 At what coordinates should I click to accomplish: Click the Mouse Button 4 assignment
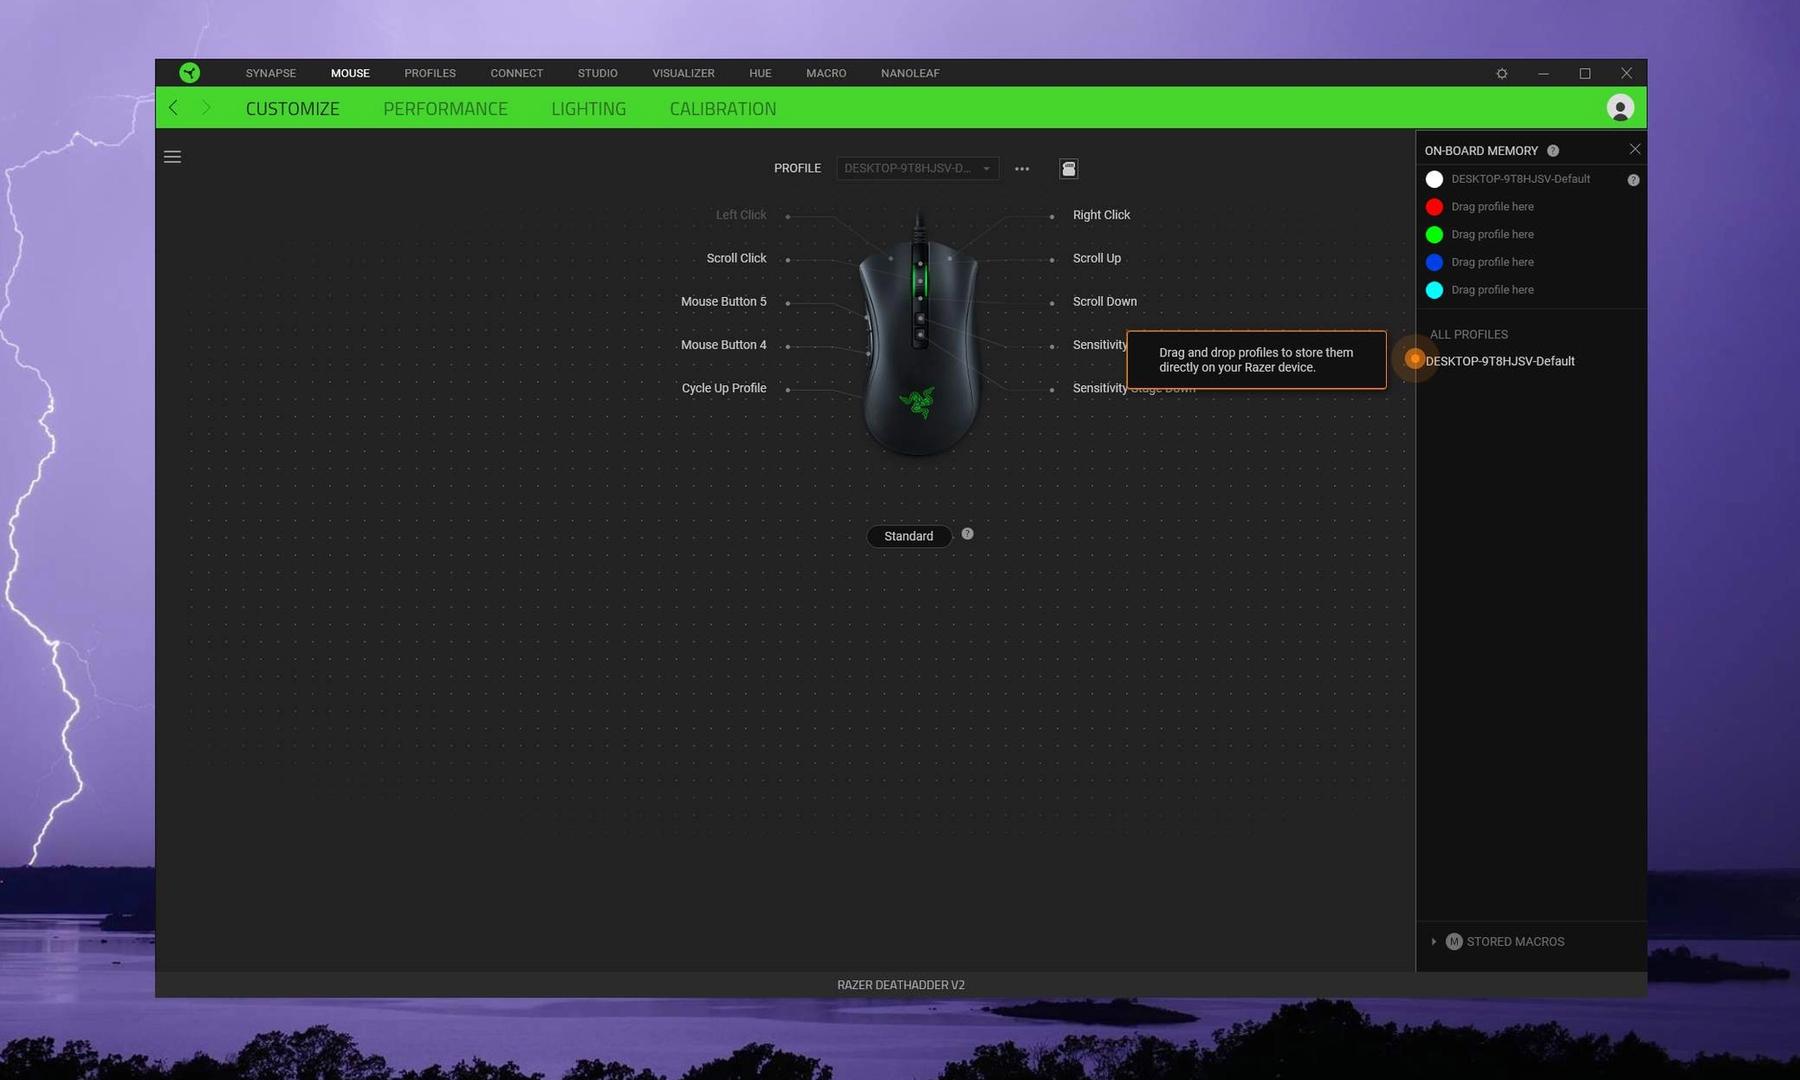point(723,345)
